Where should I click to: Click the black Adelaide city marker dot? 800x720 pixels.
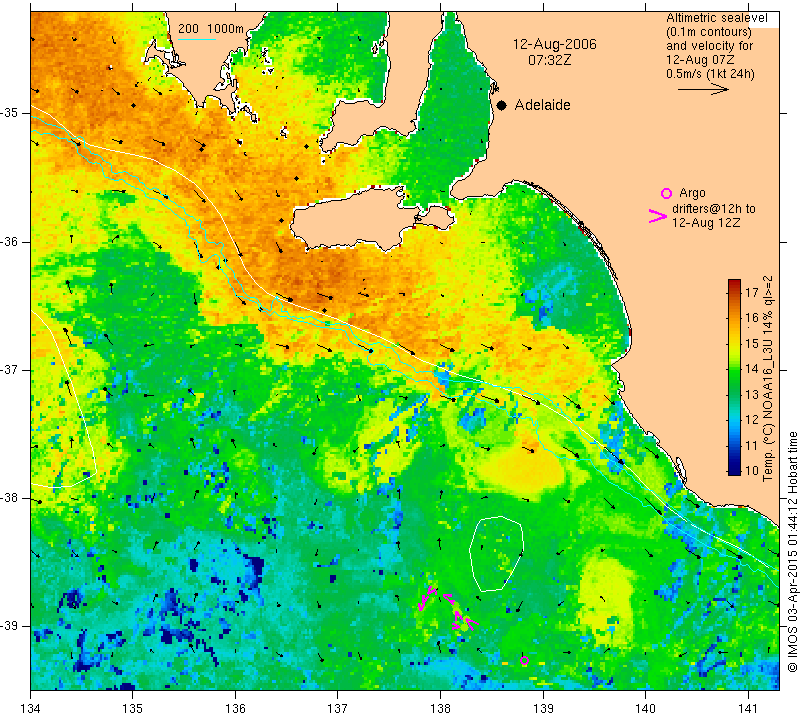point(502,105)
